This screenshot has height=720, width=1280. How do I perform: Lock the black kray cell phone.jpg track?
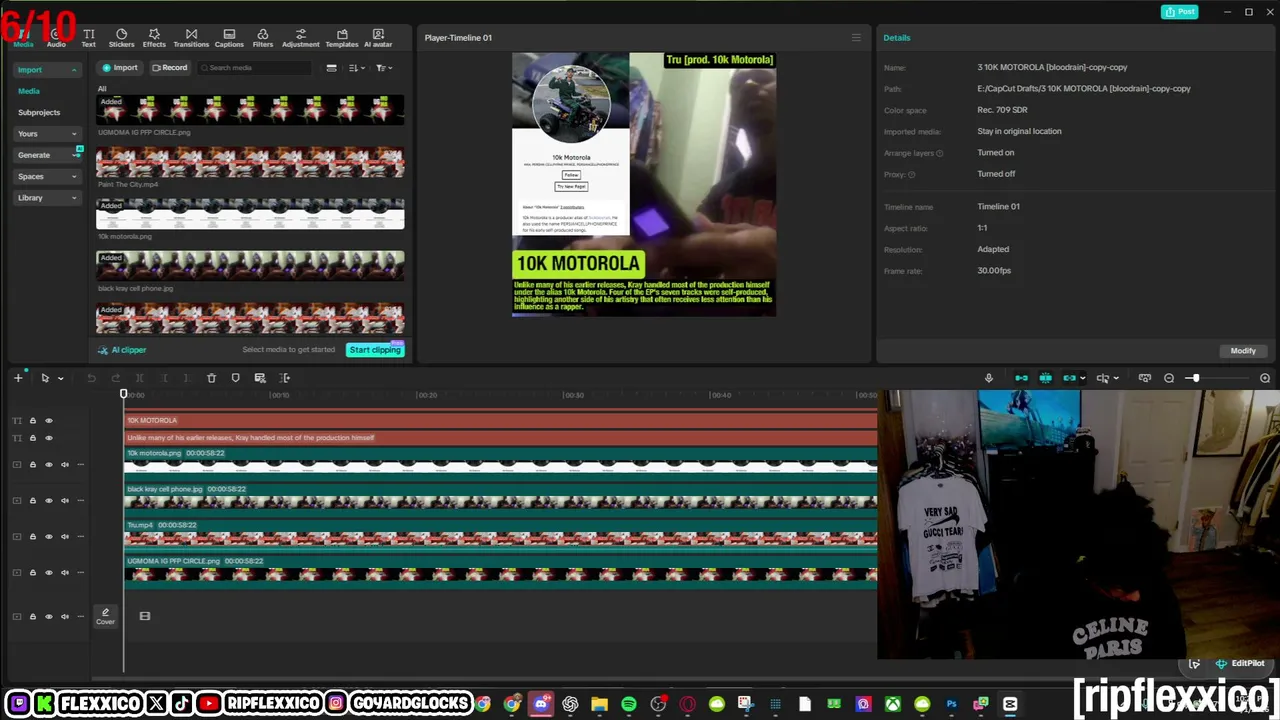pos(32,500)
